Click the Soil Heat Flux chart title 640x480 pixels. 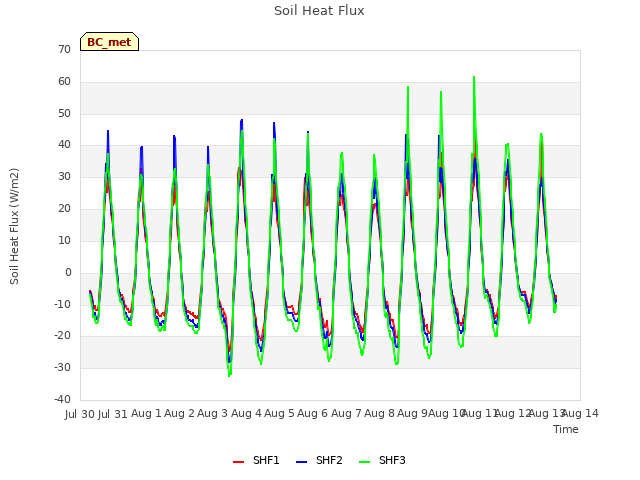point(319,11)
